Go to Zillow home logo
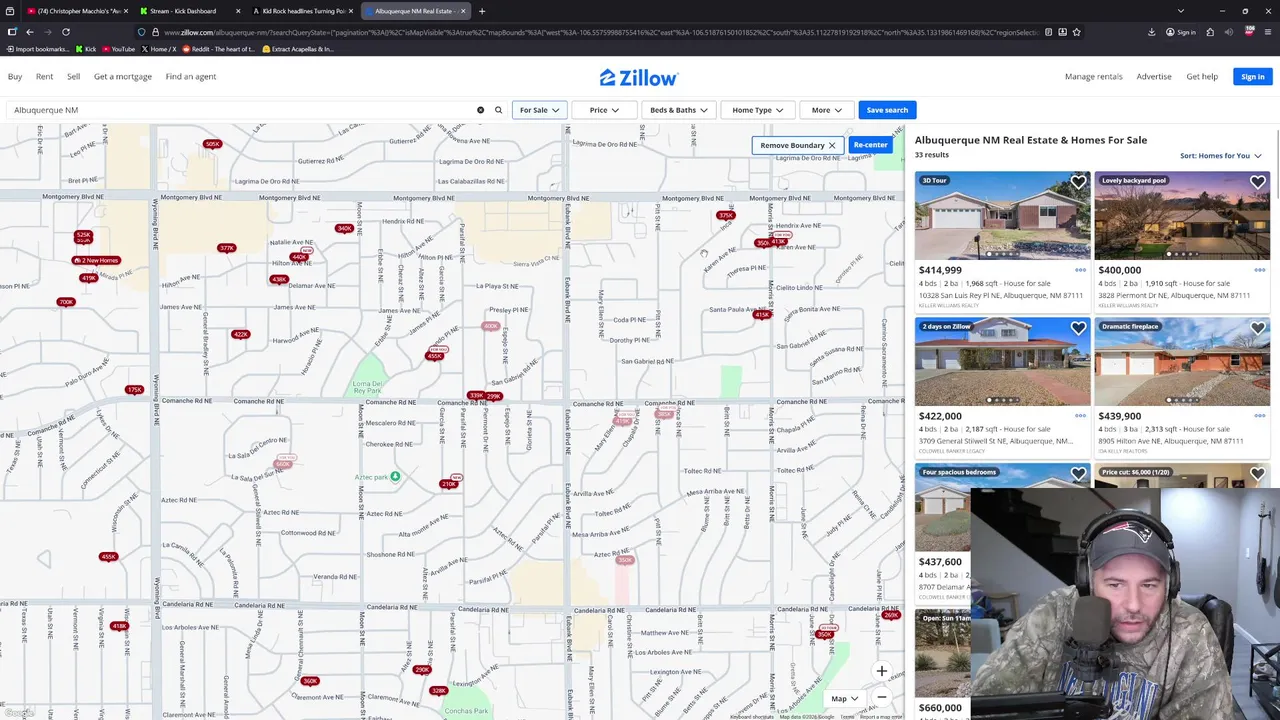This screenshot has width=1280, height=720. coord(639,77)
